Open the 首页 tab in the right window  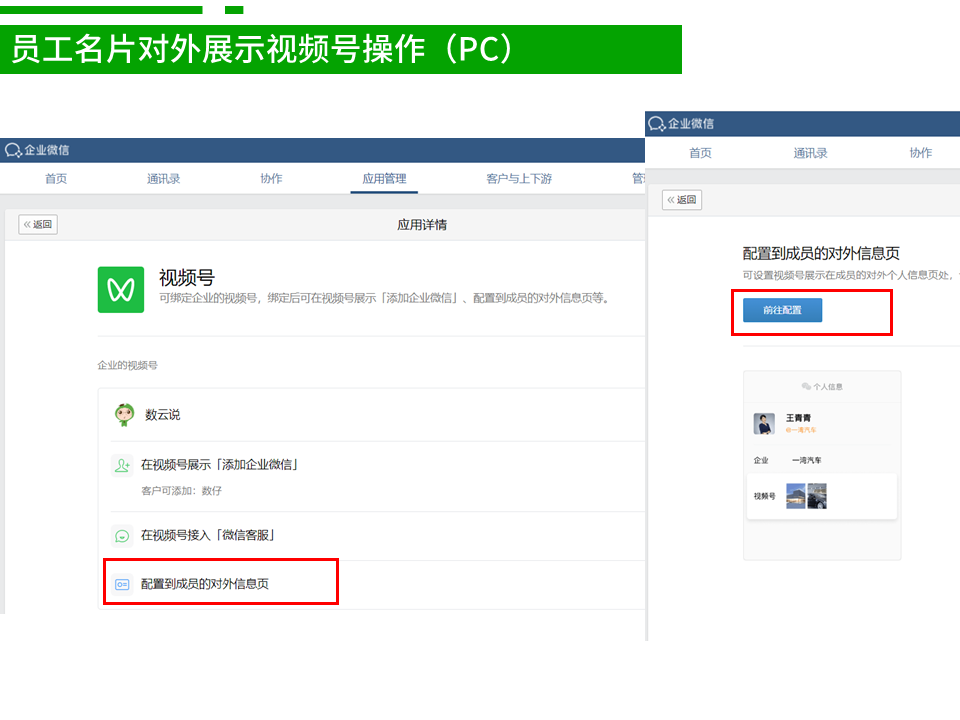pyautogui.click(x=700, y=153)
